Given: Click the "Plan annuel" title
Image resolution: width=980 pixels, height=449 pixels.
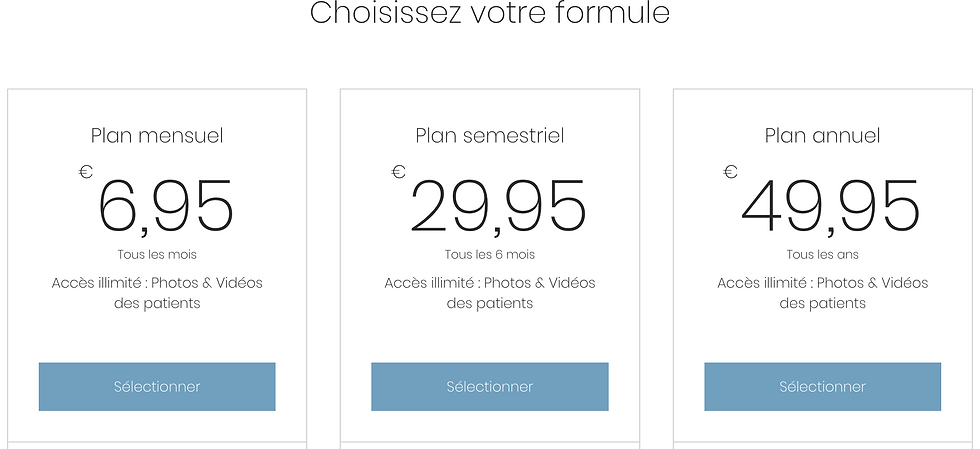Looking at the screenshot, I should [822, 136].
